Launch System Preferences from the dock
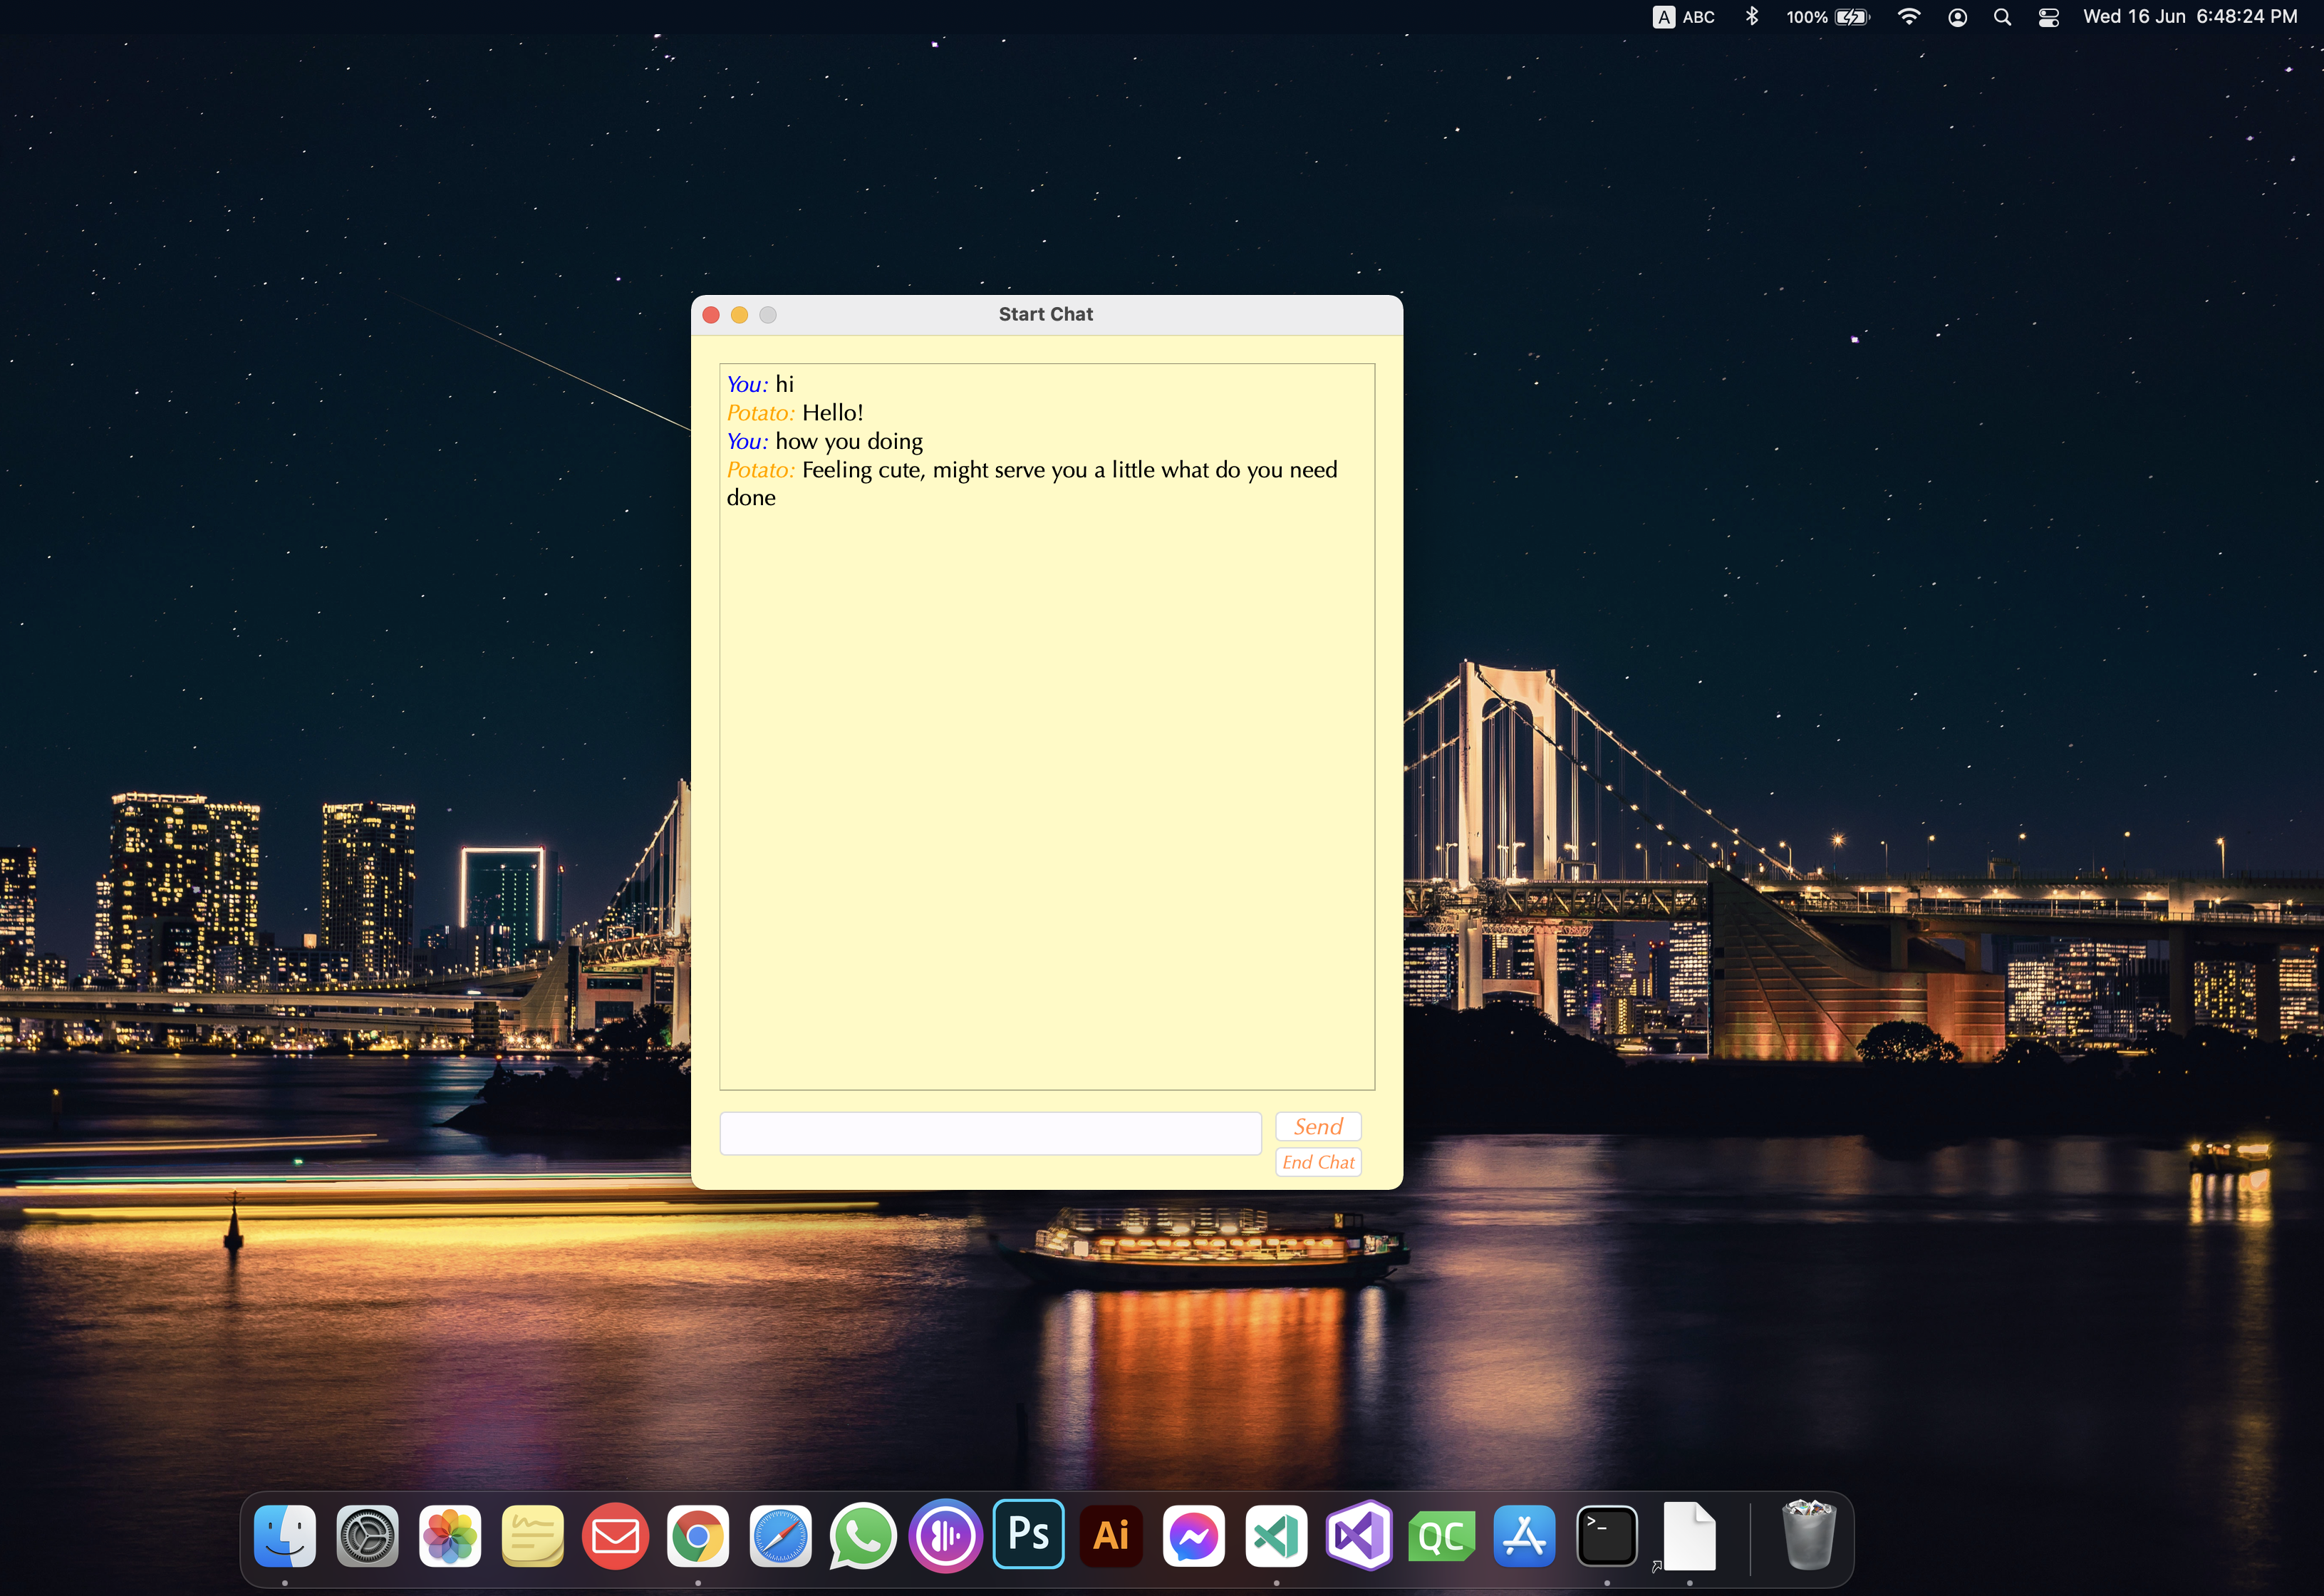2324x1596 pixels. click(x=367, y=1536)
